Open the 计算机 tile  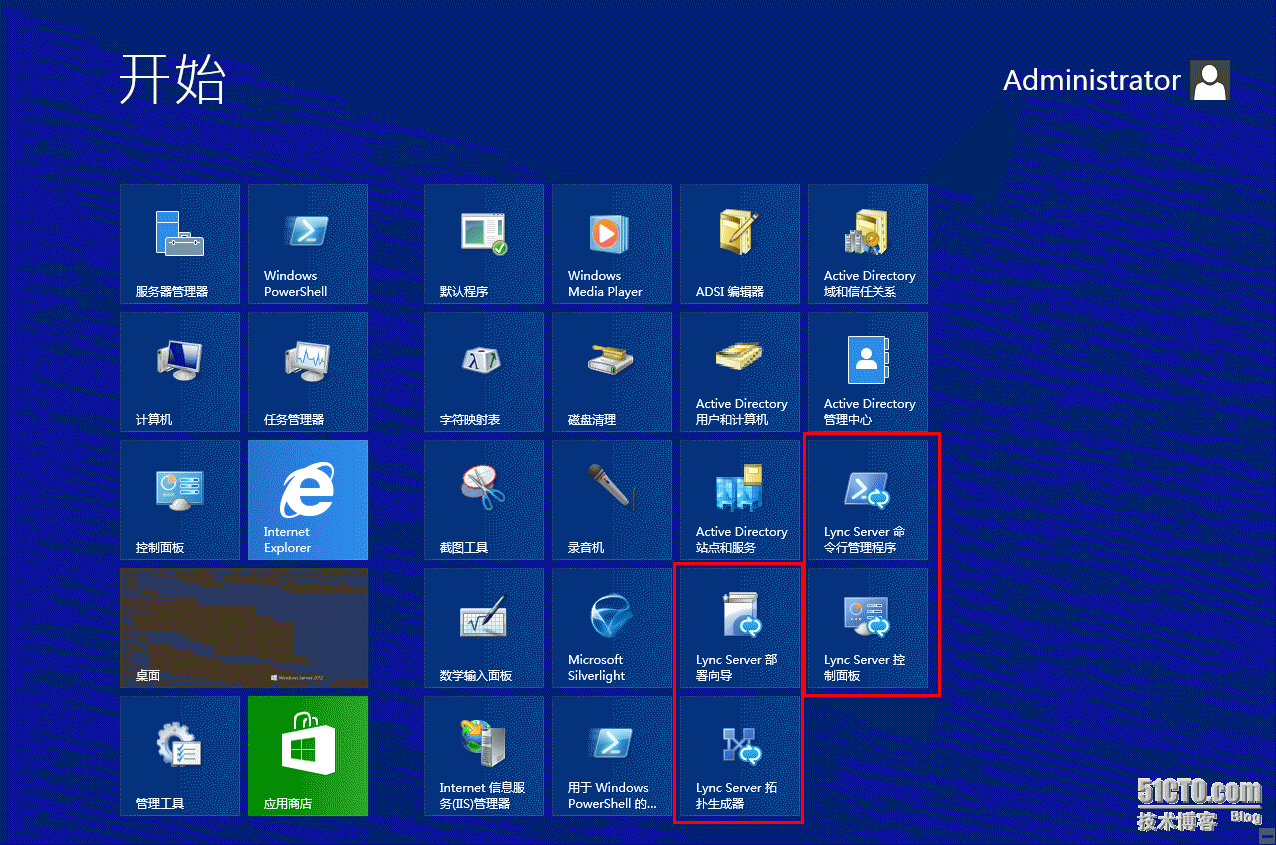pyautogui.click(x=180, y=372)
